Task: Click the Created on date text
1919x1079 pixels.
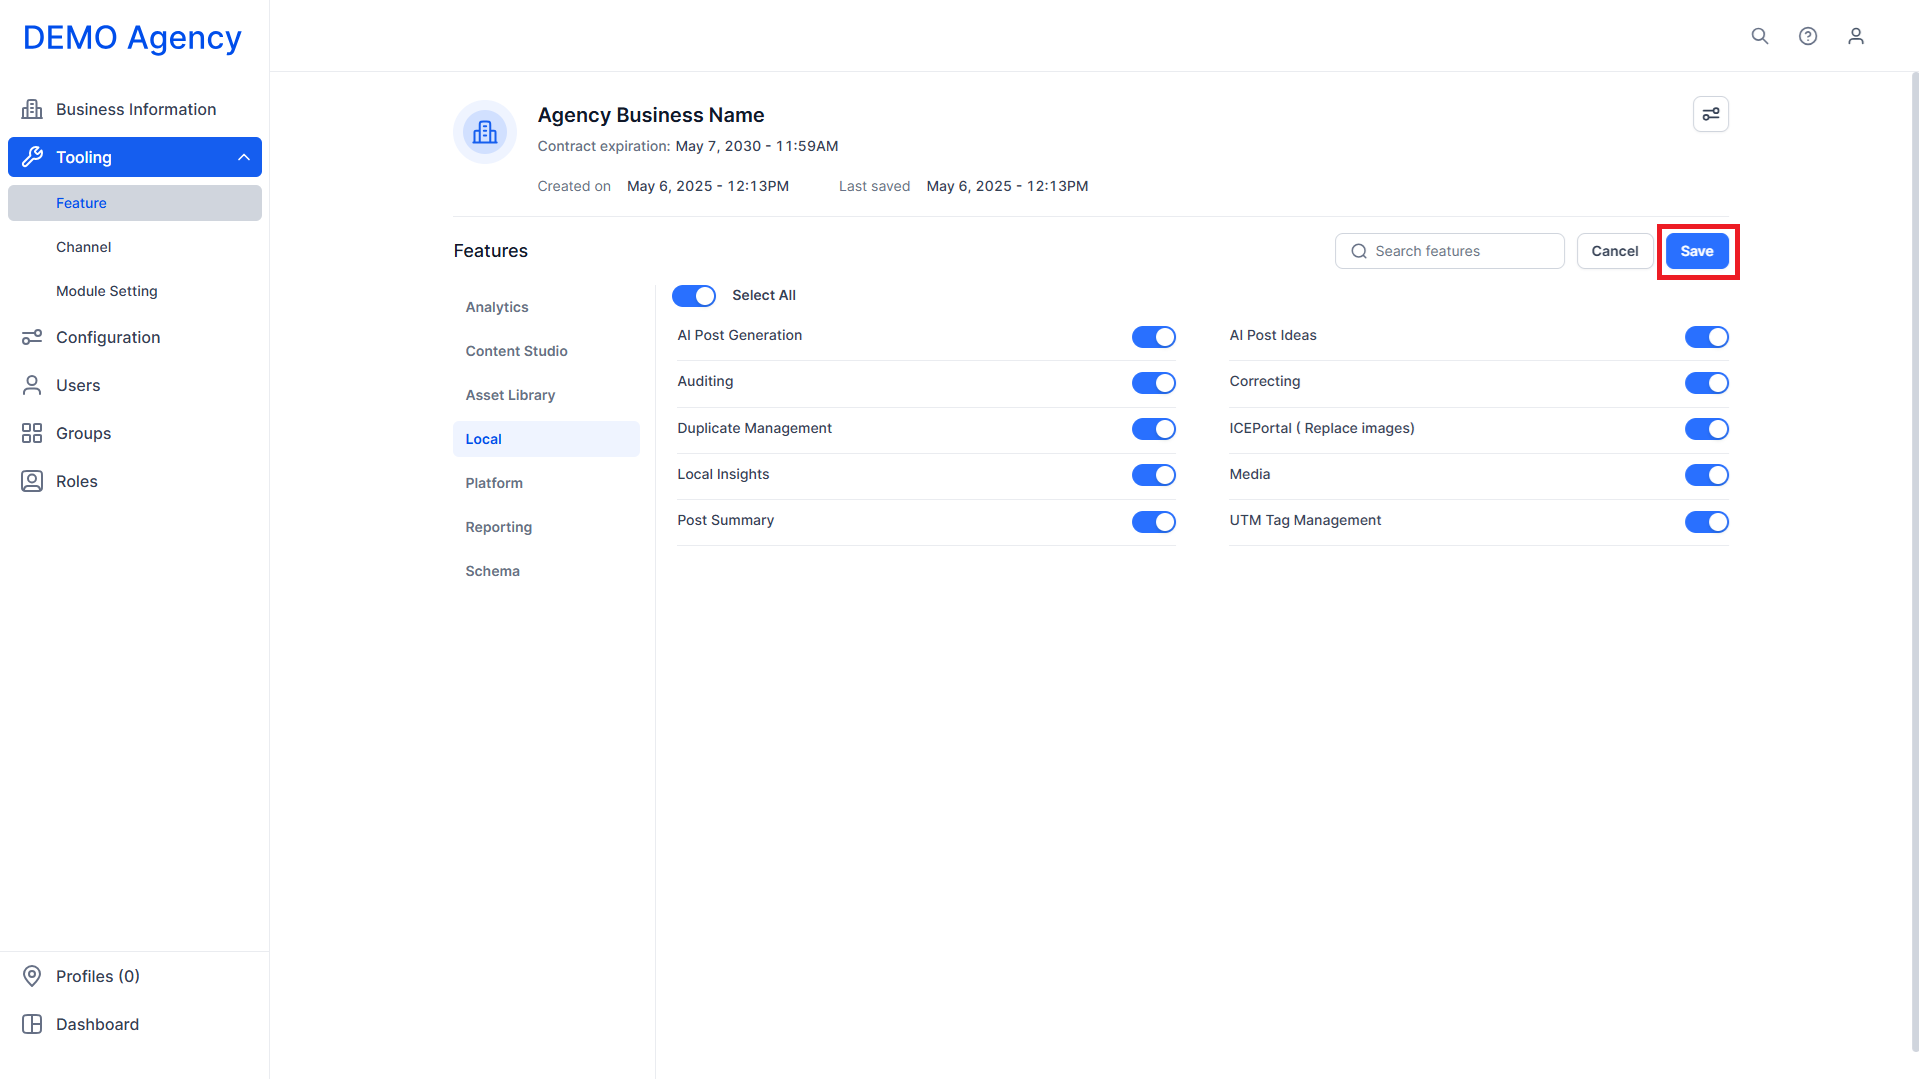Action: pos(708,186)
